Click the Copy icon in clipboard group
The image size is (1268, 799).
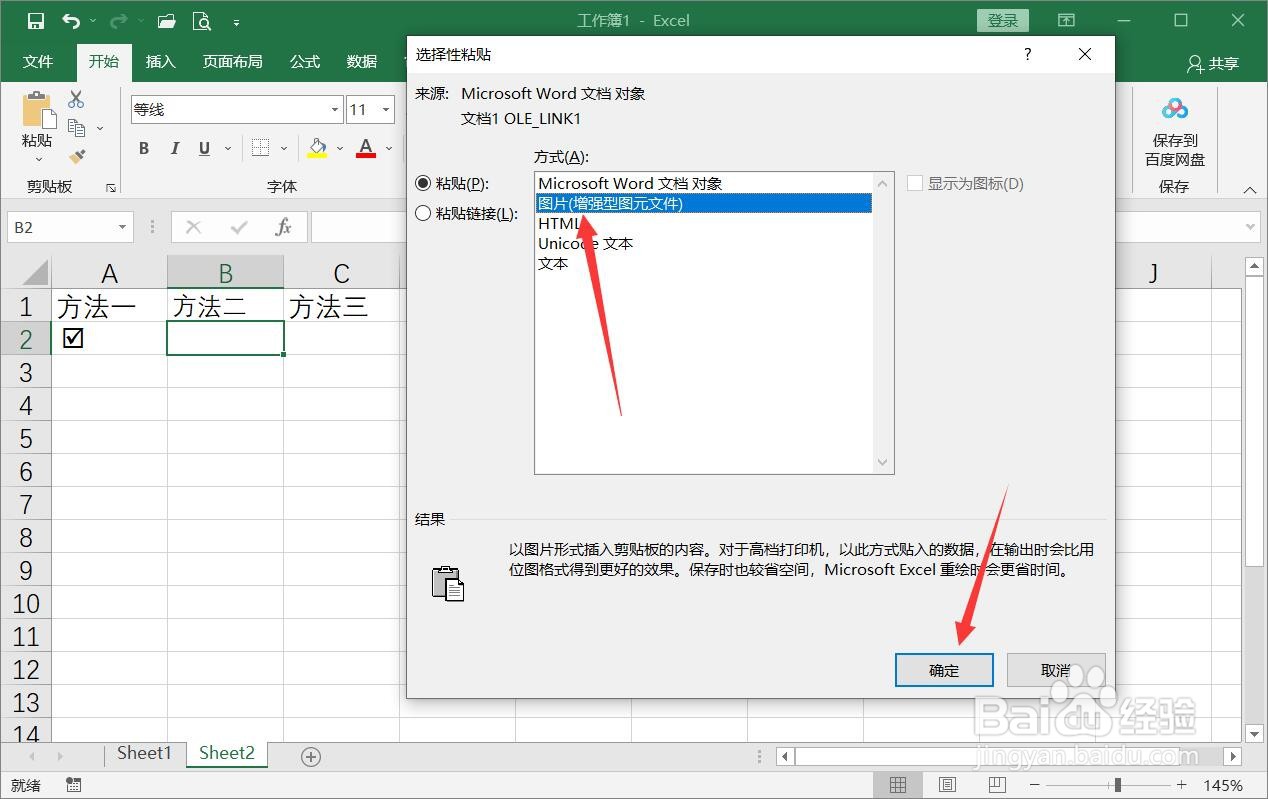(76, 128)
